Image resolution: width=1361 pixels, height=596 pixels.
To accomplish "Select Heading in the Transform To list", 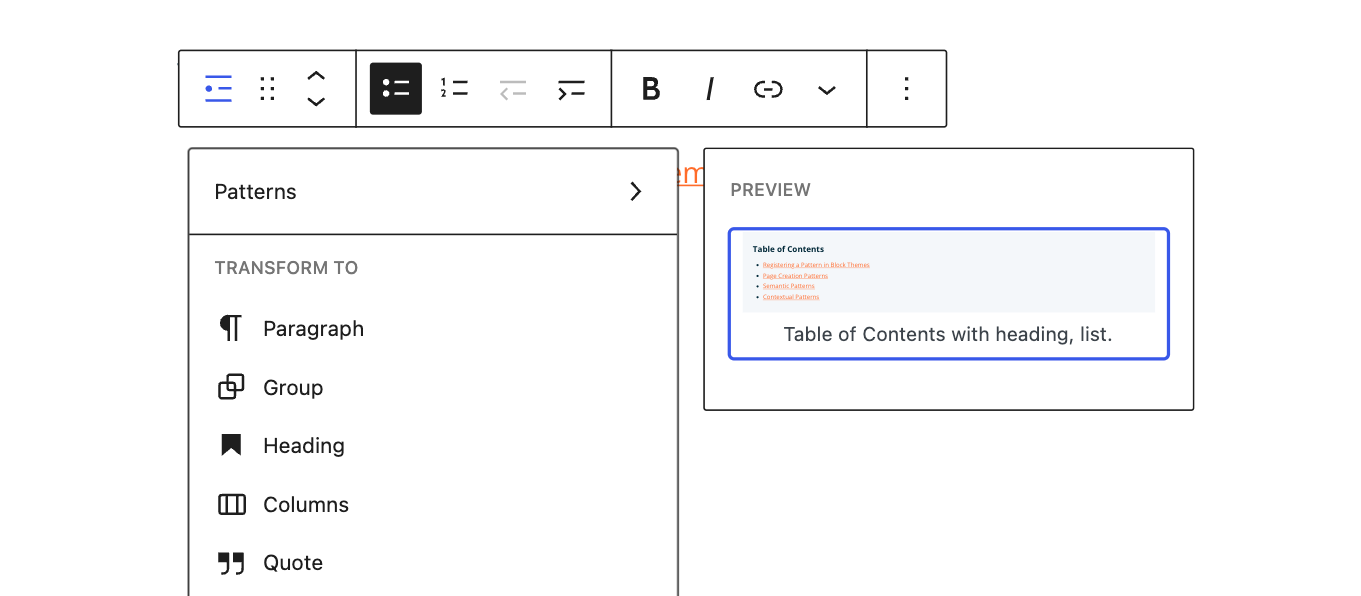I will [303, 446].
